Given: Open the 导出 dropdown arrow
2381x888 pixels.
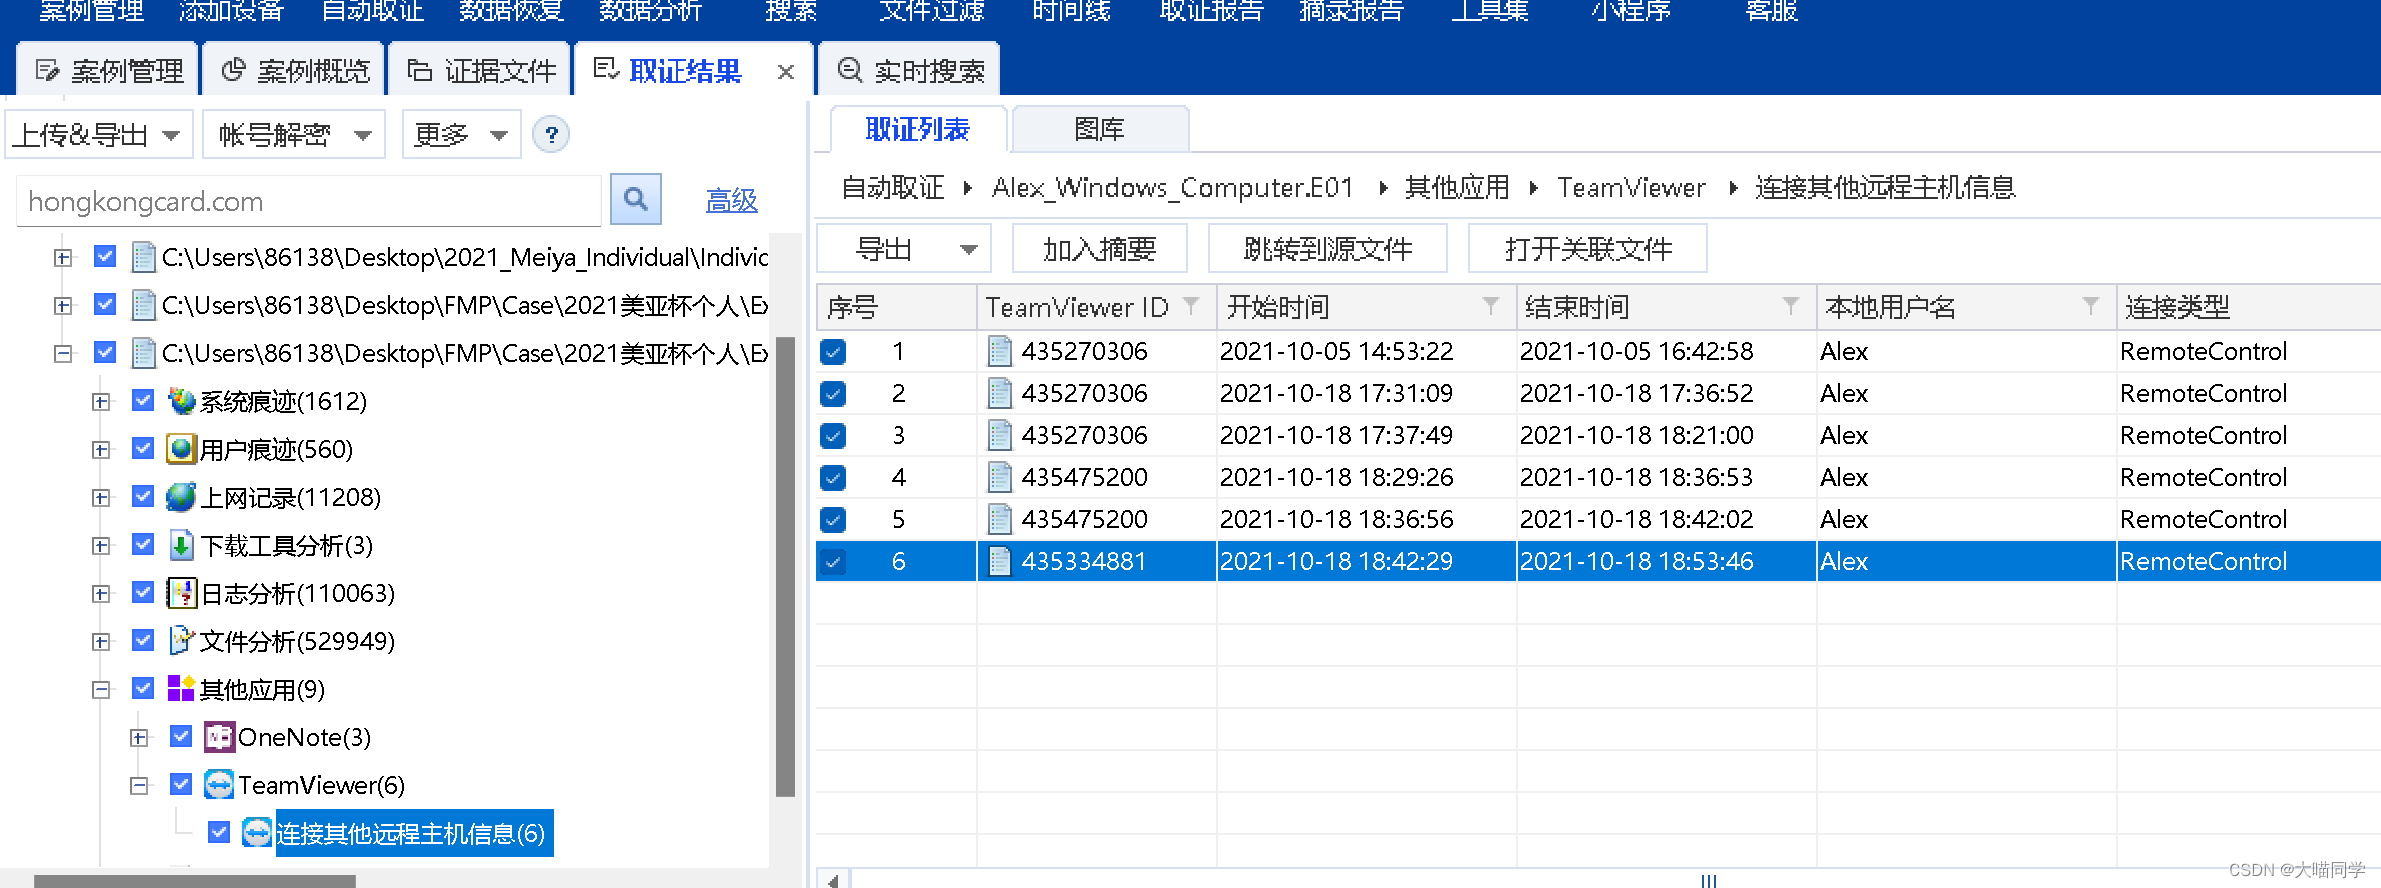Looking at the screenshot, I should point(968,249).
